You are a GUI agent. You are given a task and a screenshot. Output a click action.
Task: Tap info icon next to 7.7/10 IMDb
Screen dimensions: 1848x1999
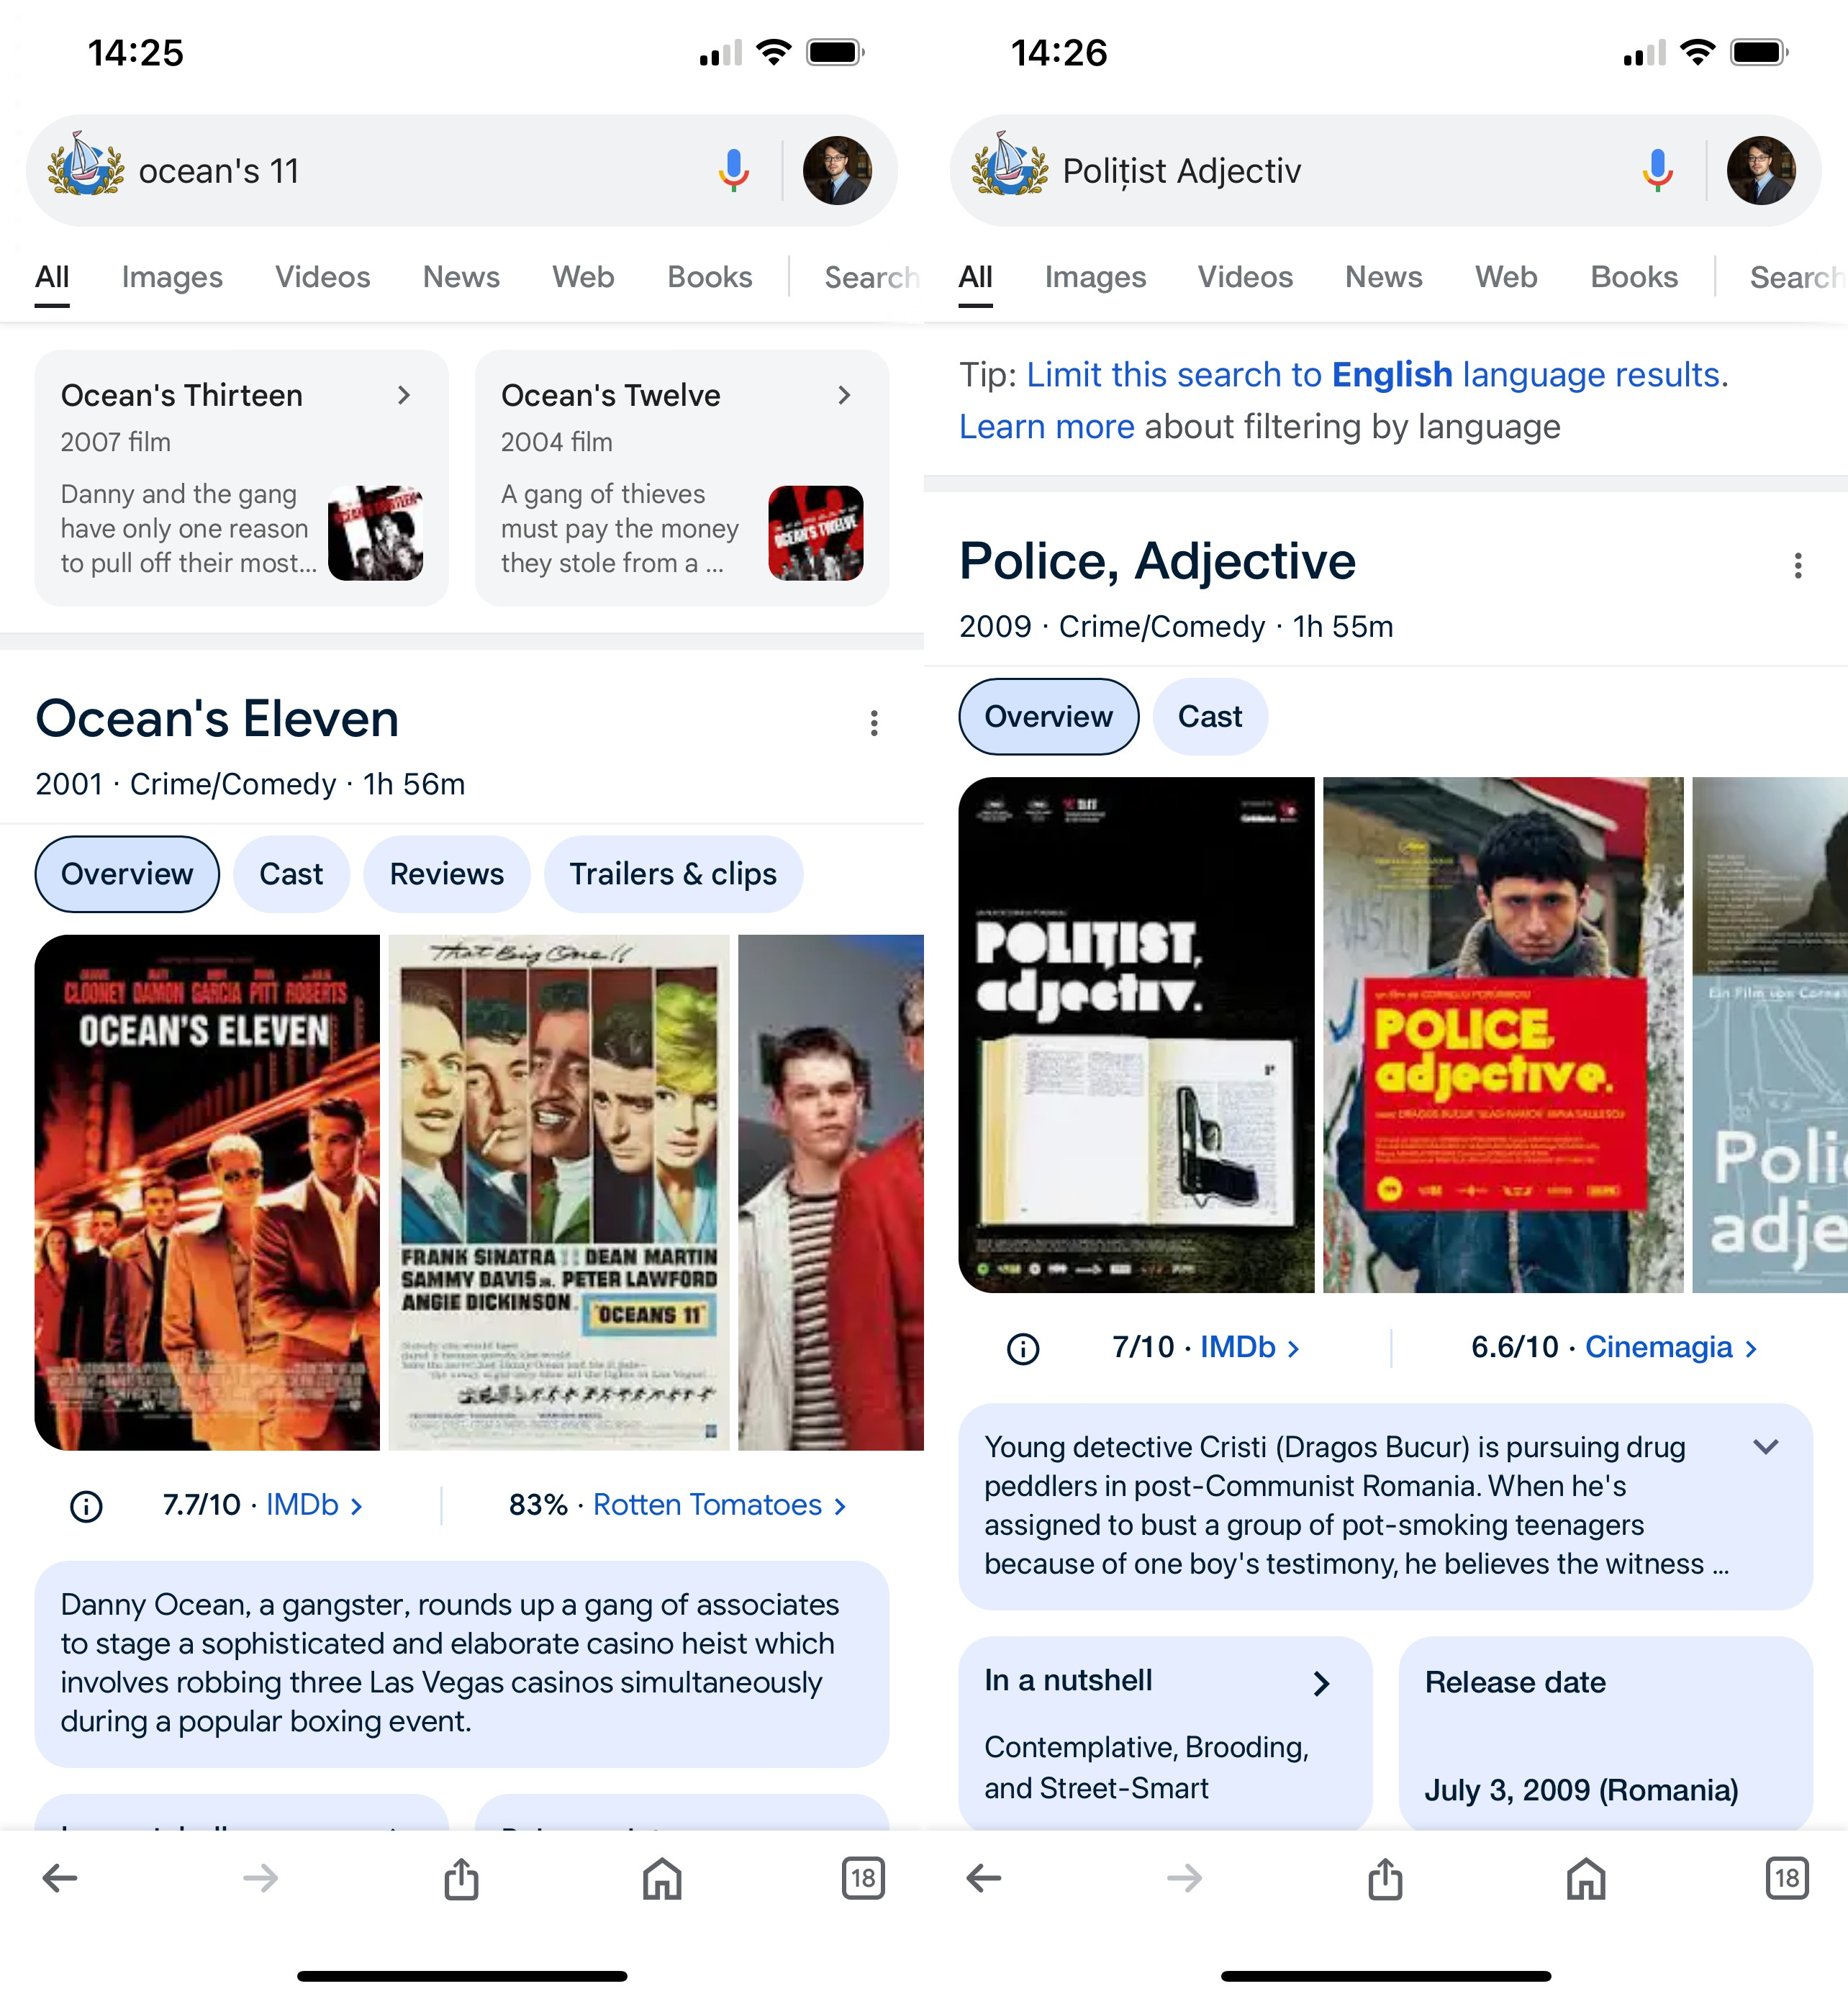[x=86, y=1506]
